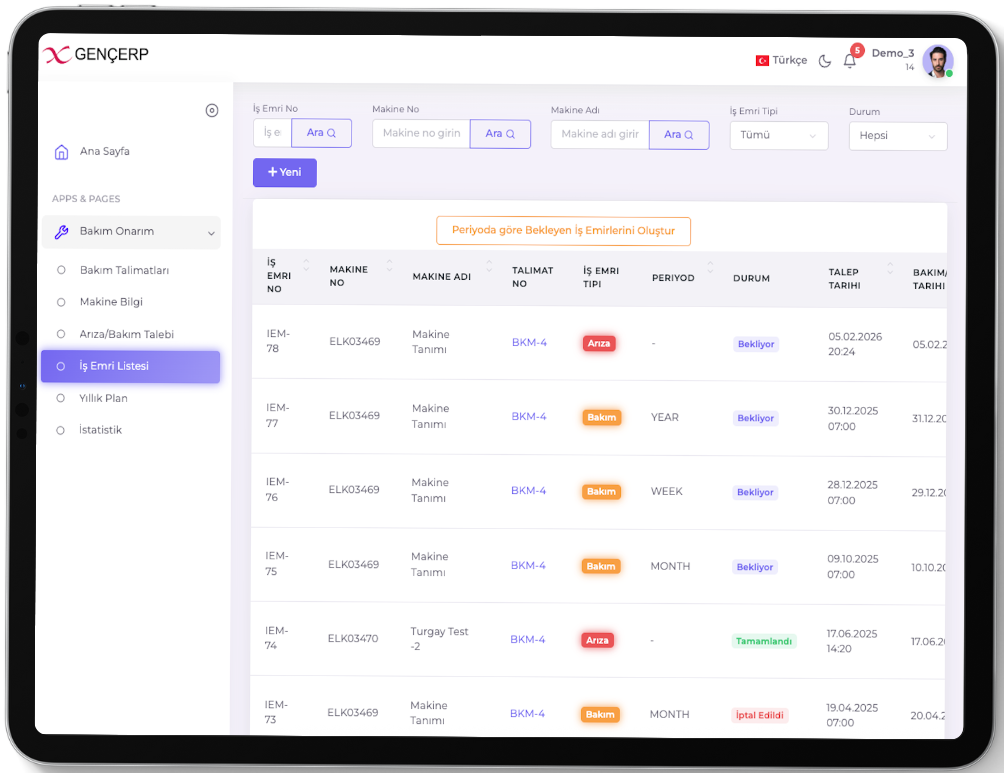This screenshot has width=1004, height=773.
Task: Click Ara button next to Makine No
Action: click(x=500, y=134)
